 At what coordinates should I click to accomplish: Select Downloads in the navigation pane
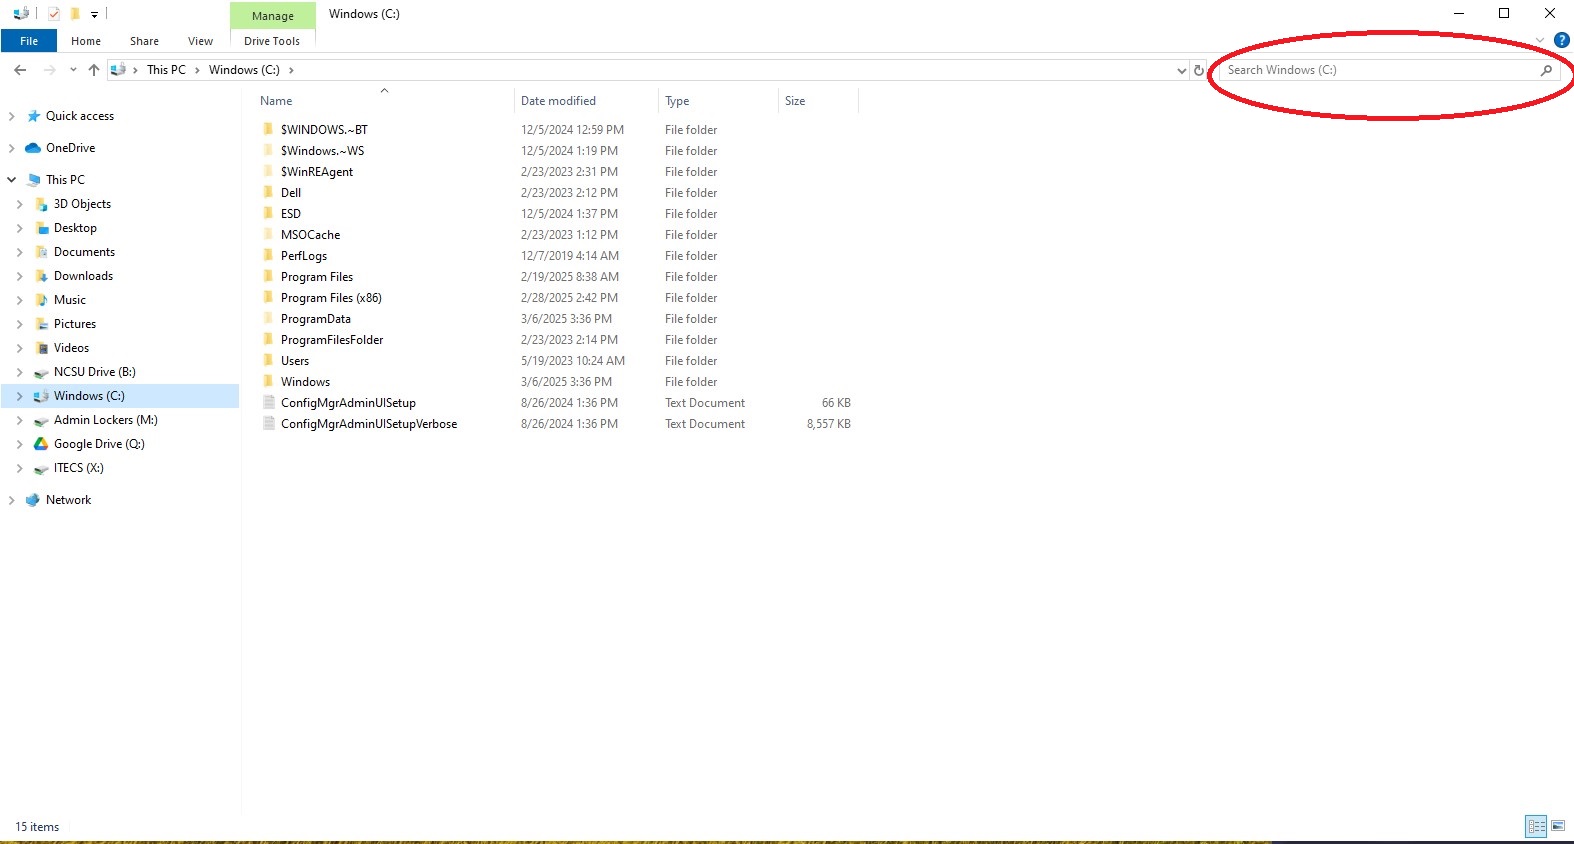tap(83, 276)
